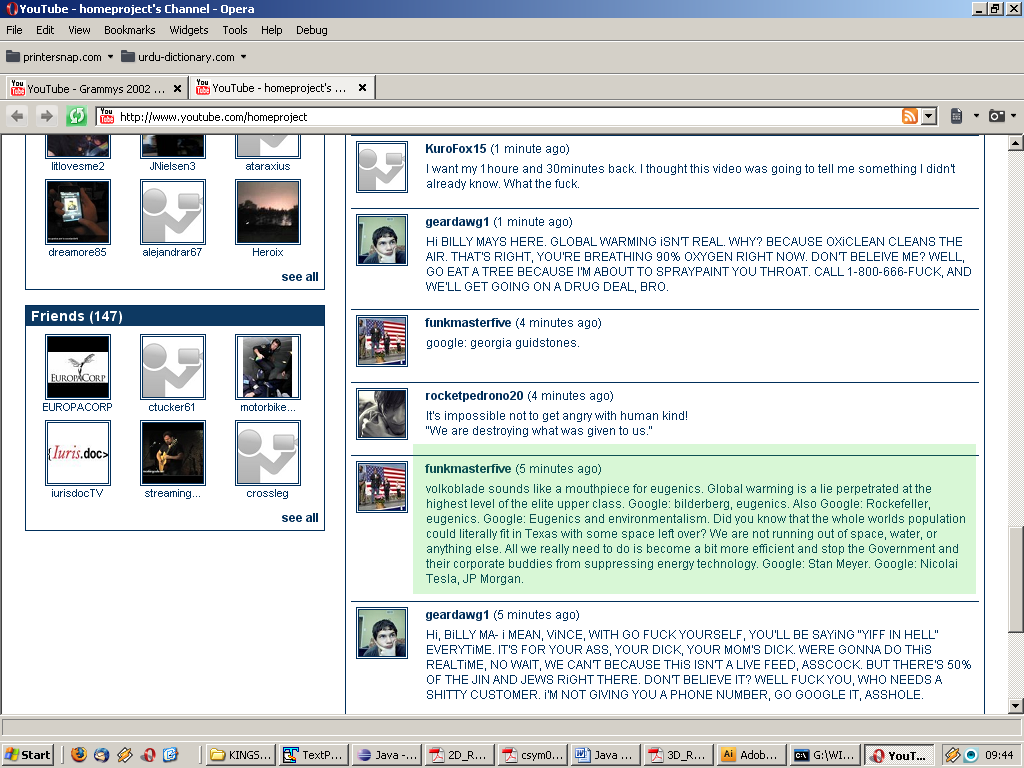Launch Firefox from quick launch
The image size is (1024, 768).
[79, 755]
